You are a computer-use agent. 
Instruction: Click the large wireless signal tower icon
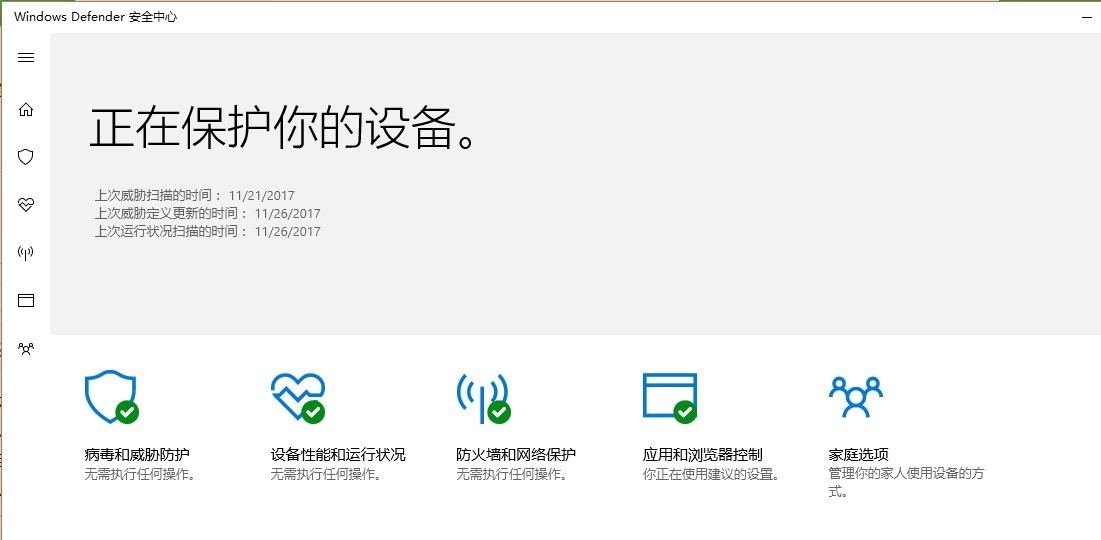click(x=483, y=397)
